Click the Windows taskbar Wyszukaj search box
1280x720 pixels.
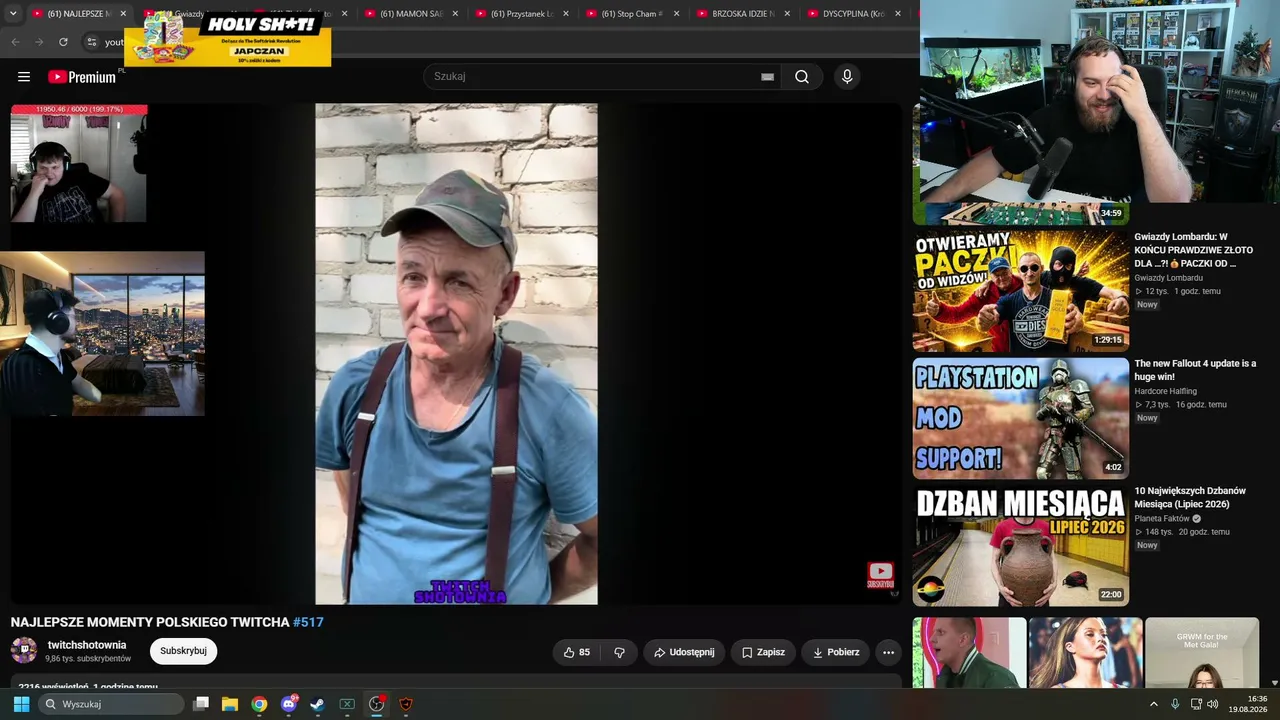coord(112,704)
